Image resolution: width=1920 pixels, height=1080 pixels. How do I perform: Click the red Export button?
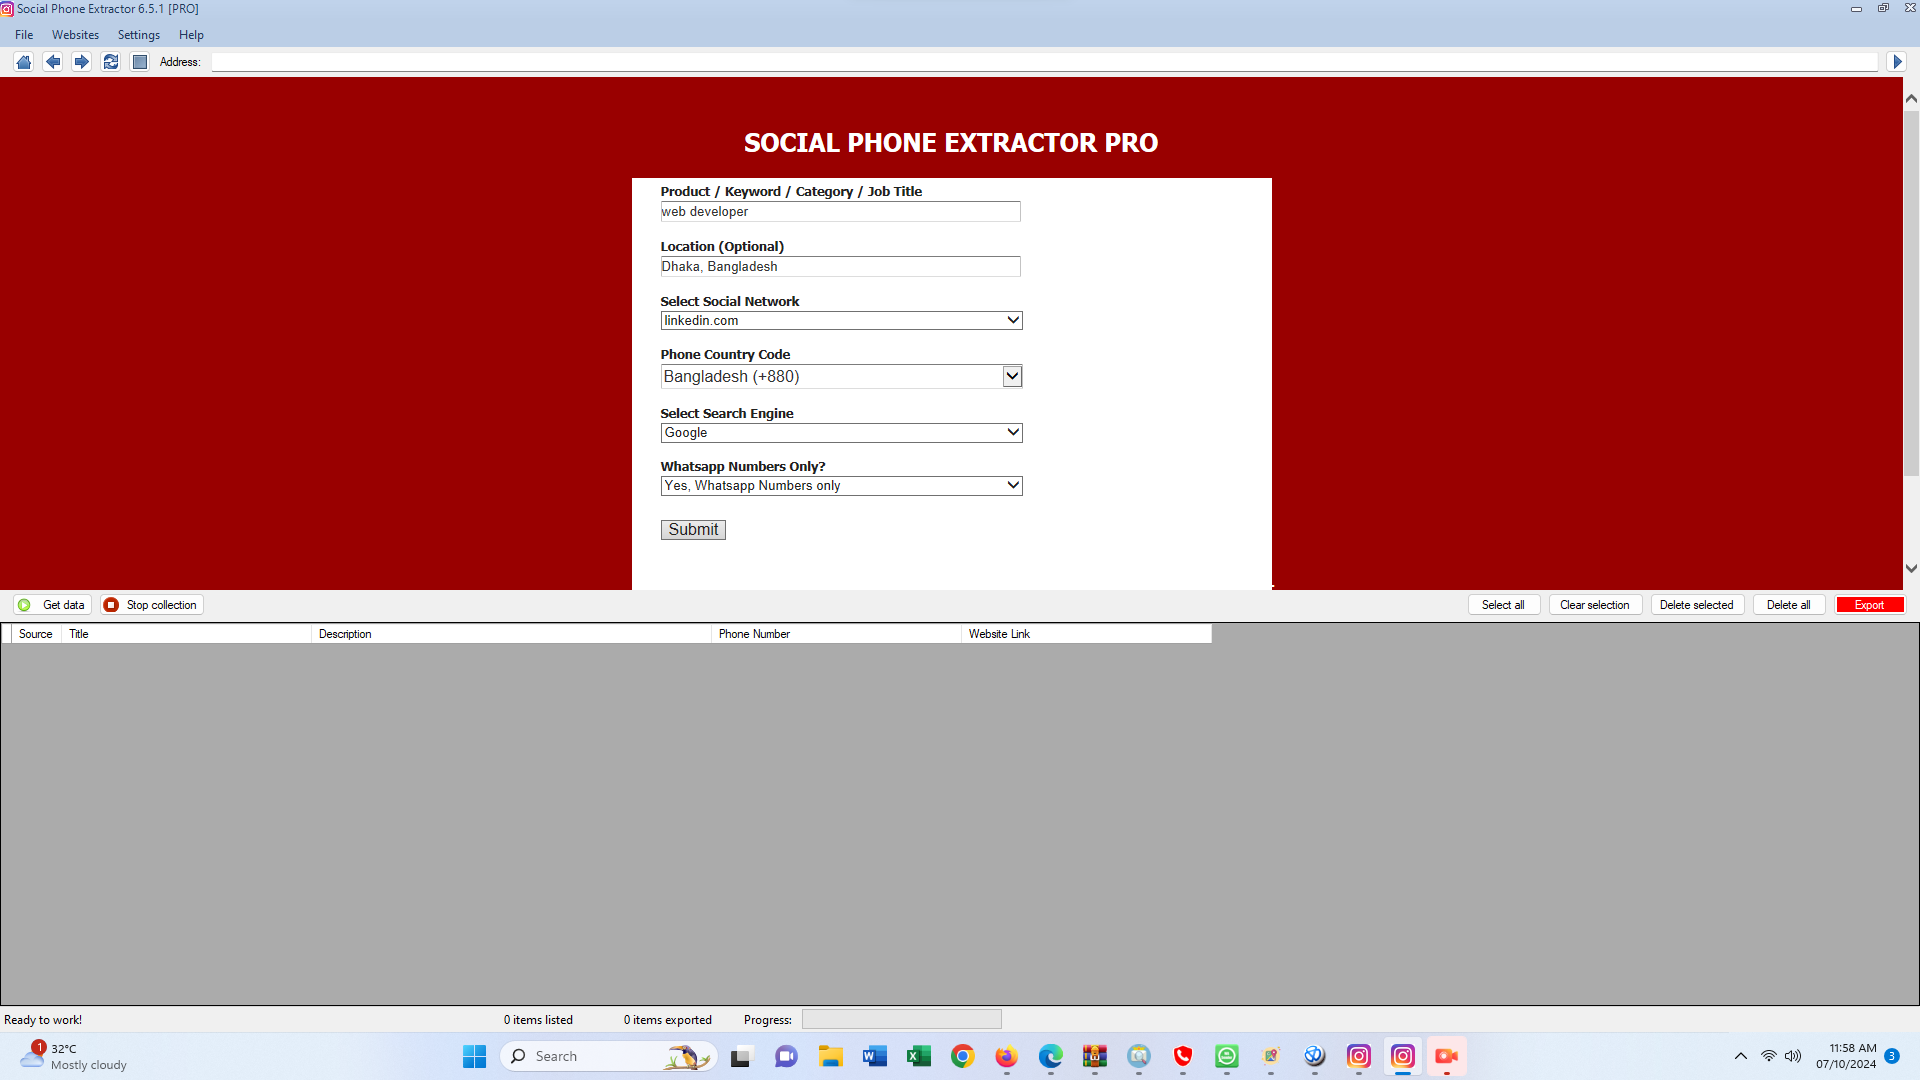(1869, 605)
